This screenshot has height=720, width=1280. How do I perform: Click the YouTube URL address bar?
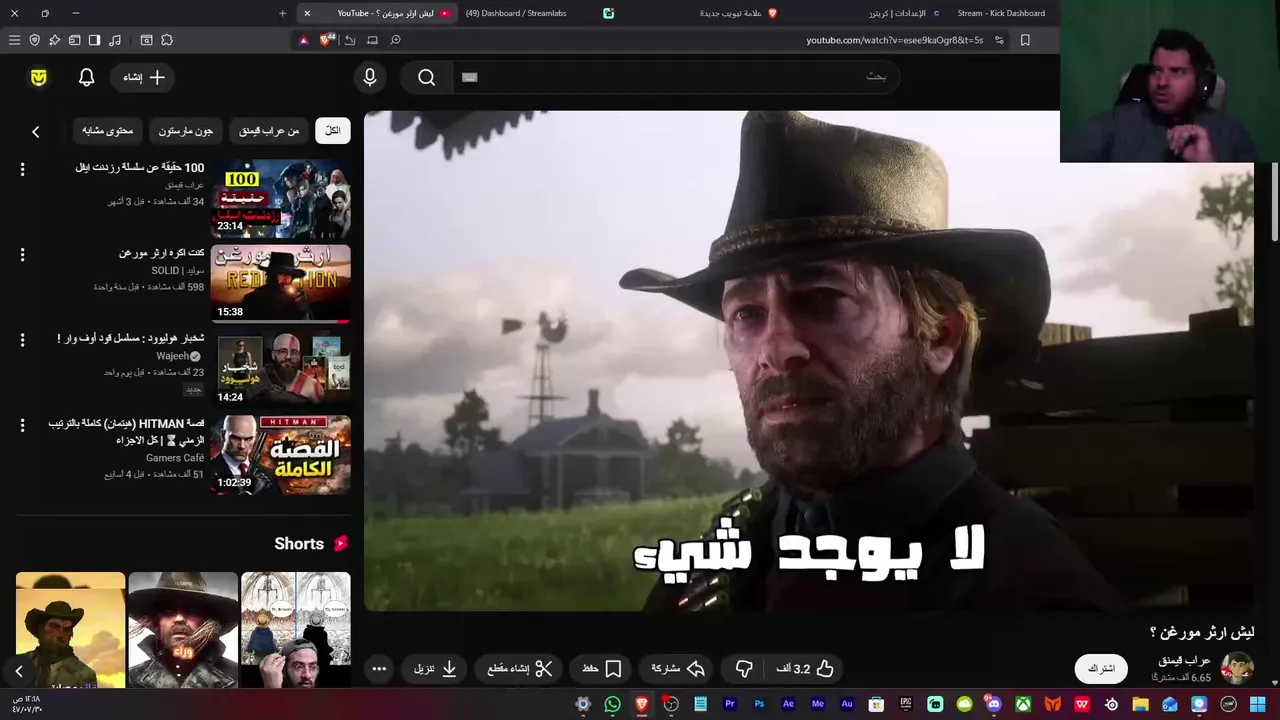pos(895,40)
